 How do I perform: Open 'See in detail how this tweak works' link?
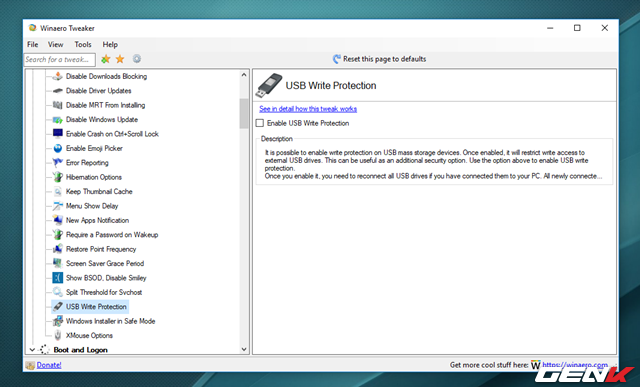coord(308,109)
